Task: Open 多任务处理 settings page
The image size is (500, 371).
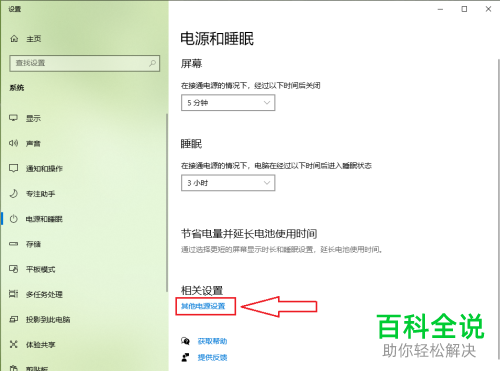Action: (44, 294)
